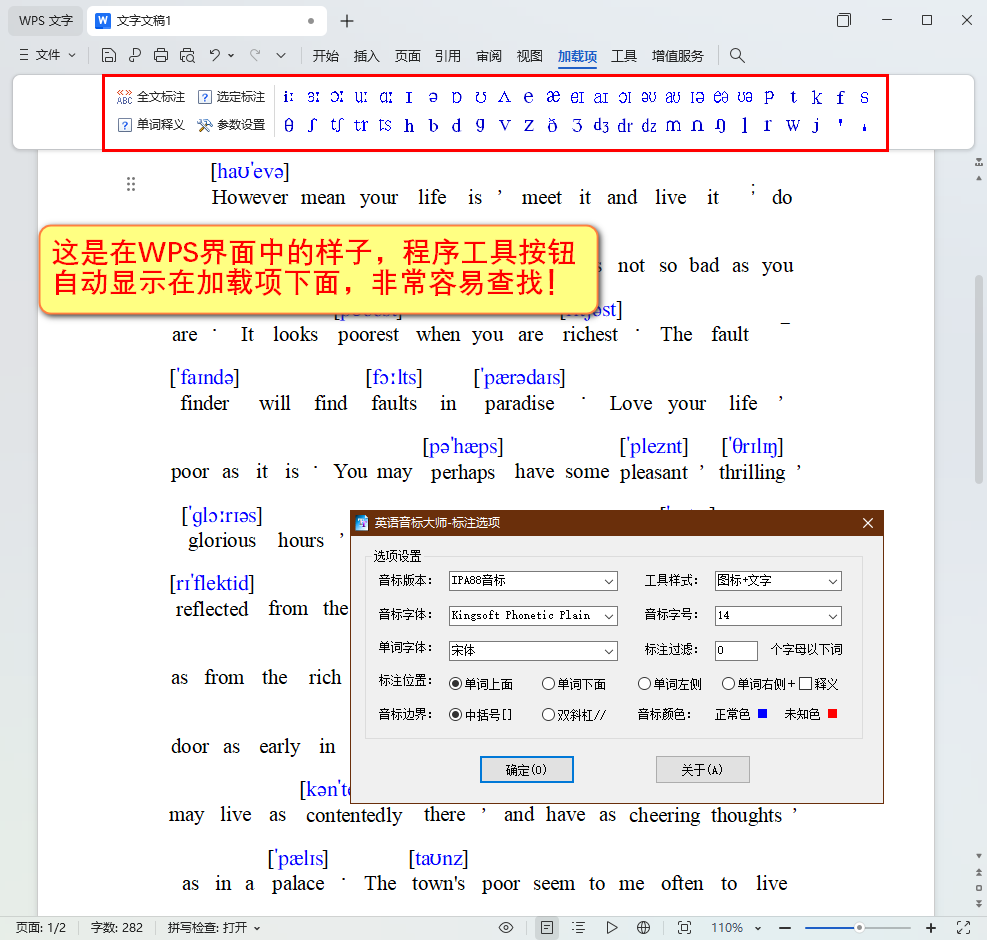Pick the blue 正常色 color swatch
This screenshot has height=940, width=987.
coord(762,713)
